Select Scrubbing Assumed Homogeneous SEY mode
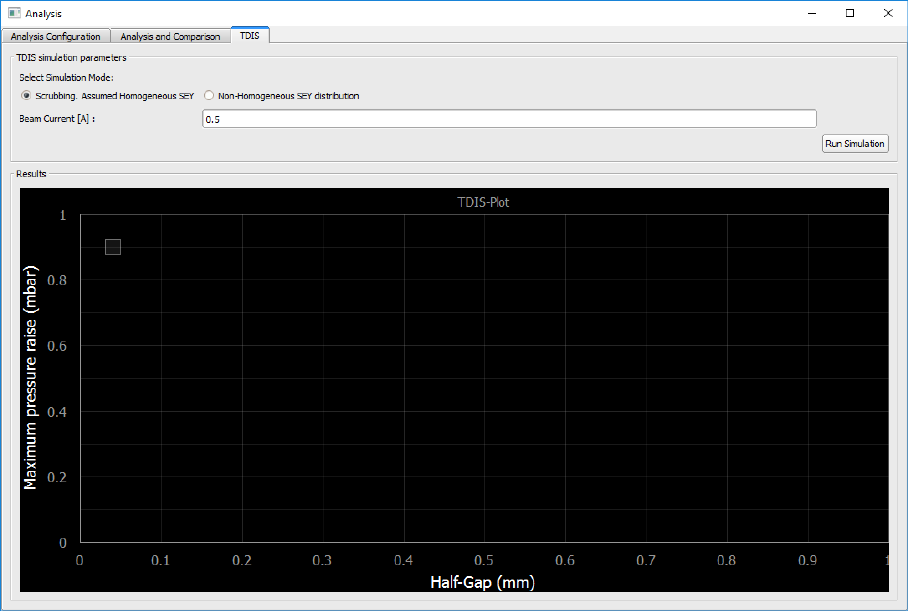The image size is (908, 611). click(x=107, y=96)
